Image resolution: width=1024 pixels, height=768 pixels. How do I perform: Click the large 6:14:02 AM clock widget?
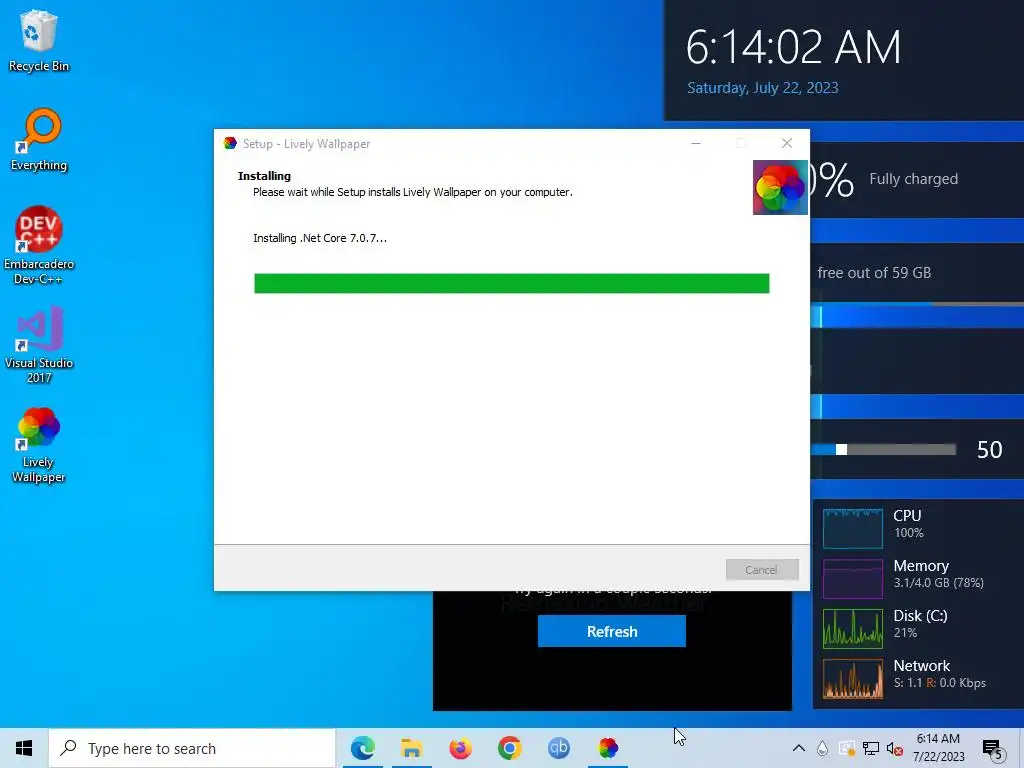793,48
